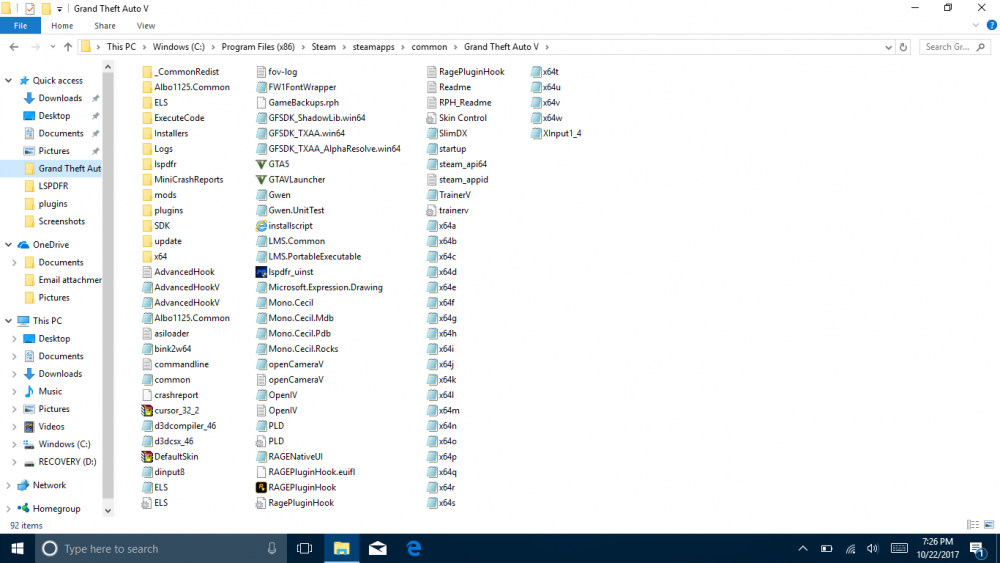Open Email attachments under OneDrive
Viewport: 1000px width, 563px height.
click(x=70, y=280)
